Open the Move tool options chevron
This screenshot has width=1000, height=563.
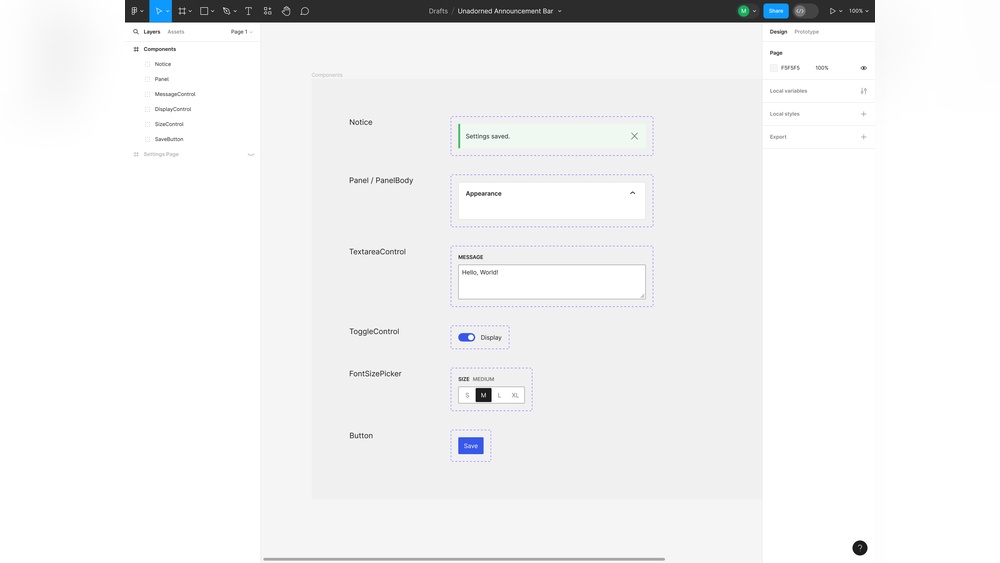[167, 11]
